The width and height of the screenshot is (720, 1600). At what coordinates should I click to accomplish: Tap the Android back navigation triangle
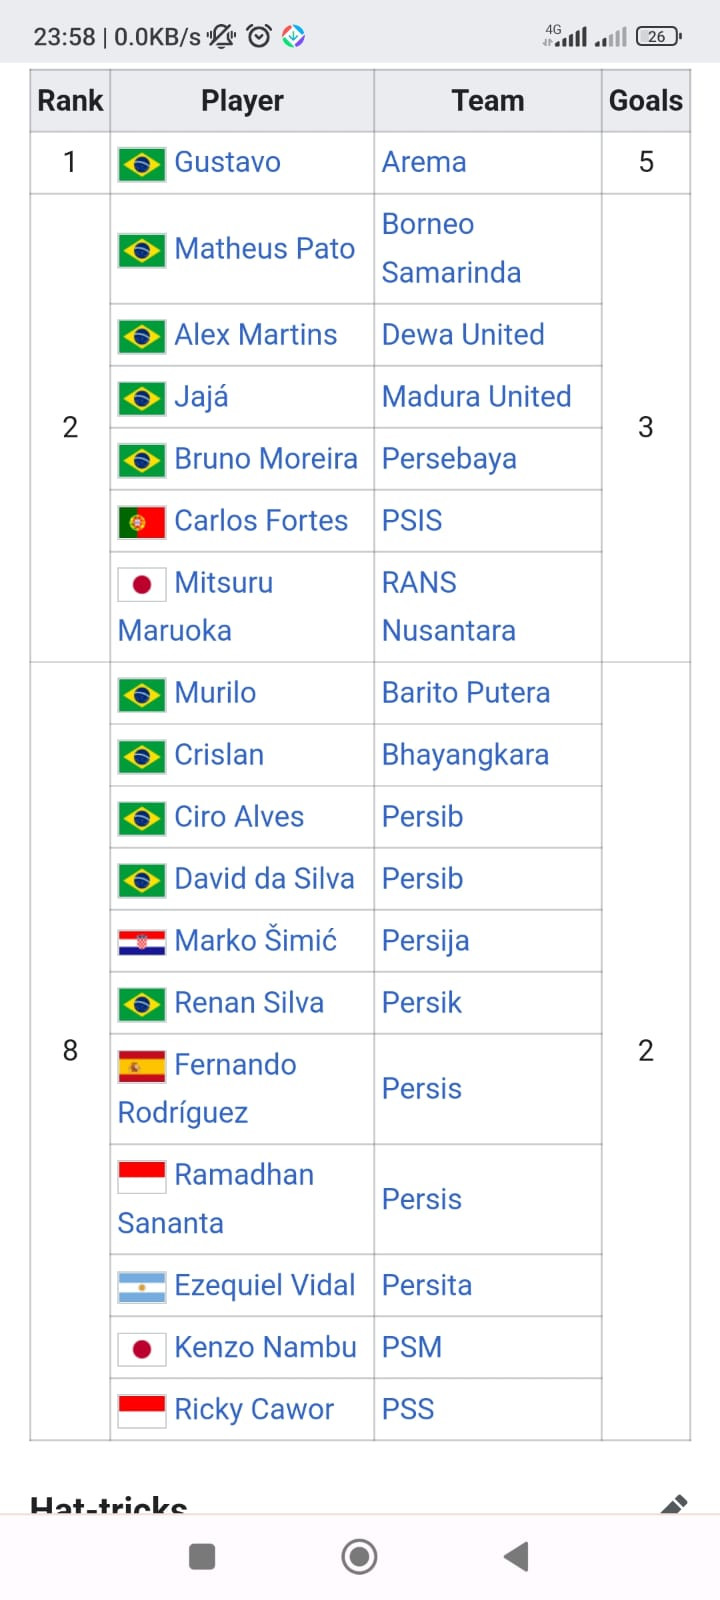coord(516,1556)
